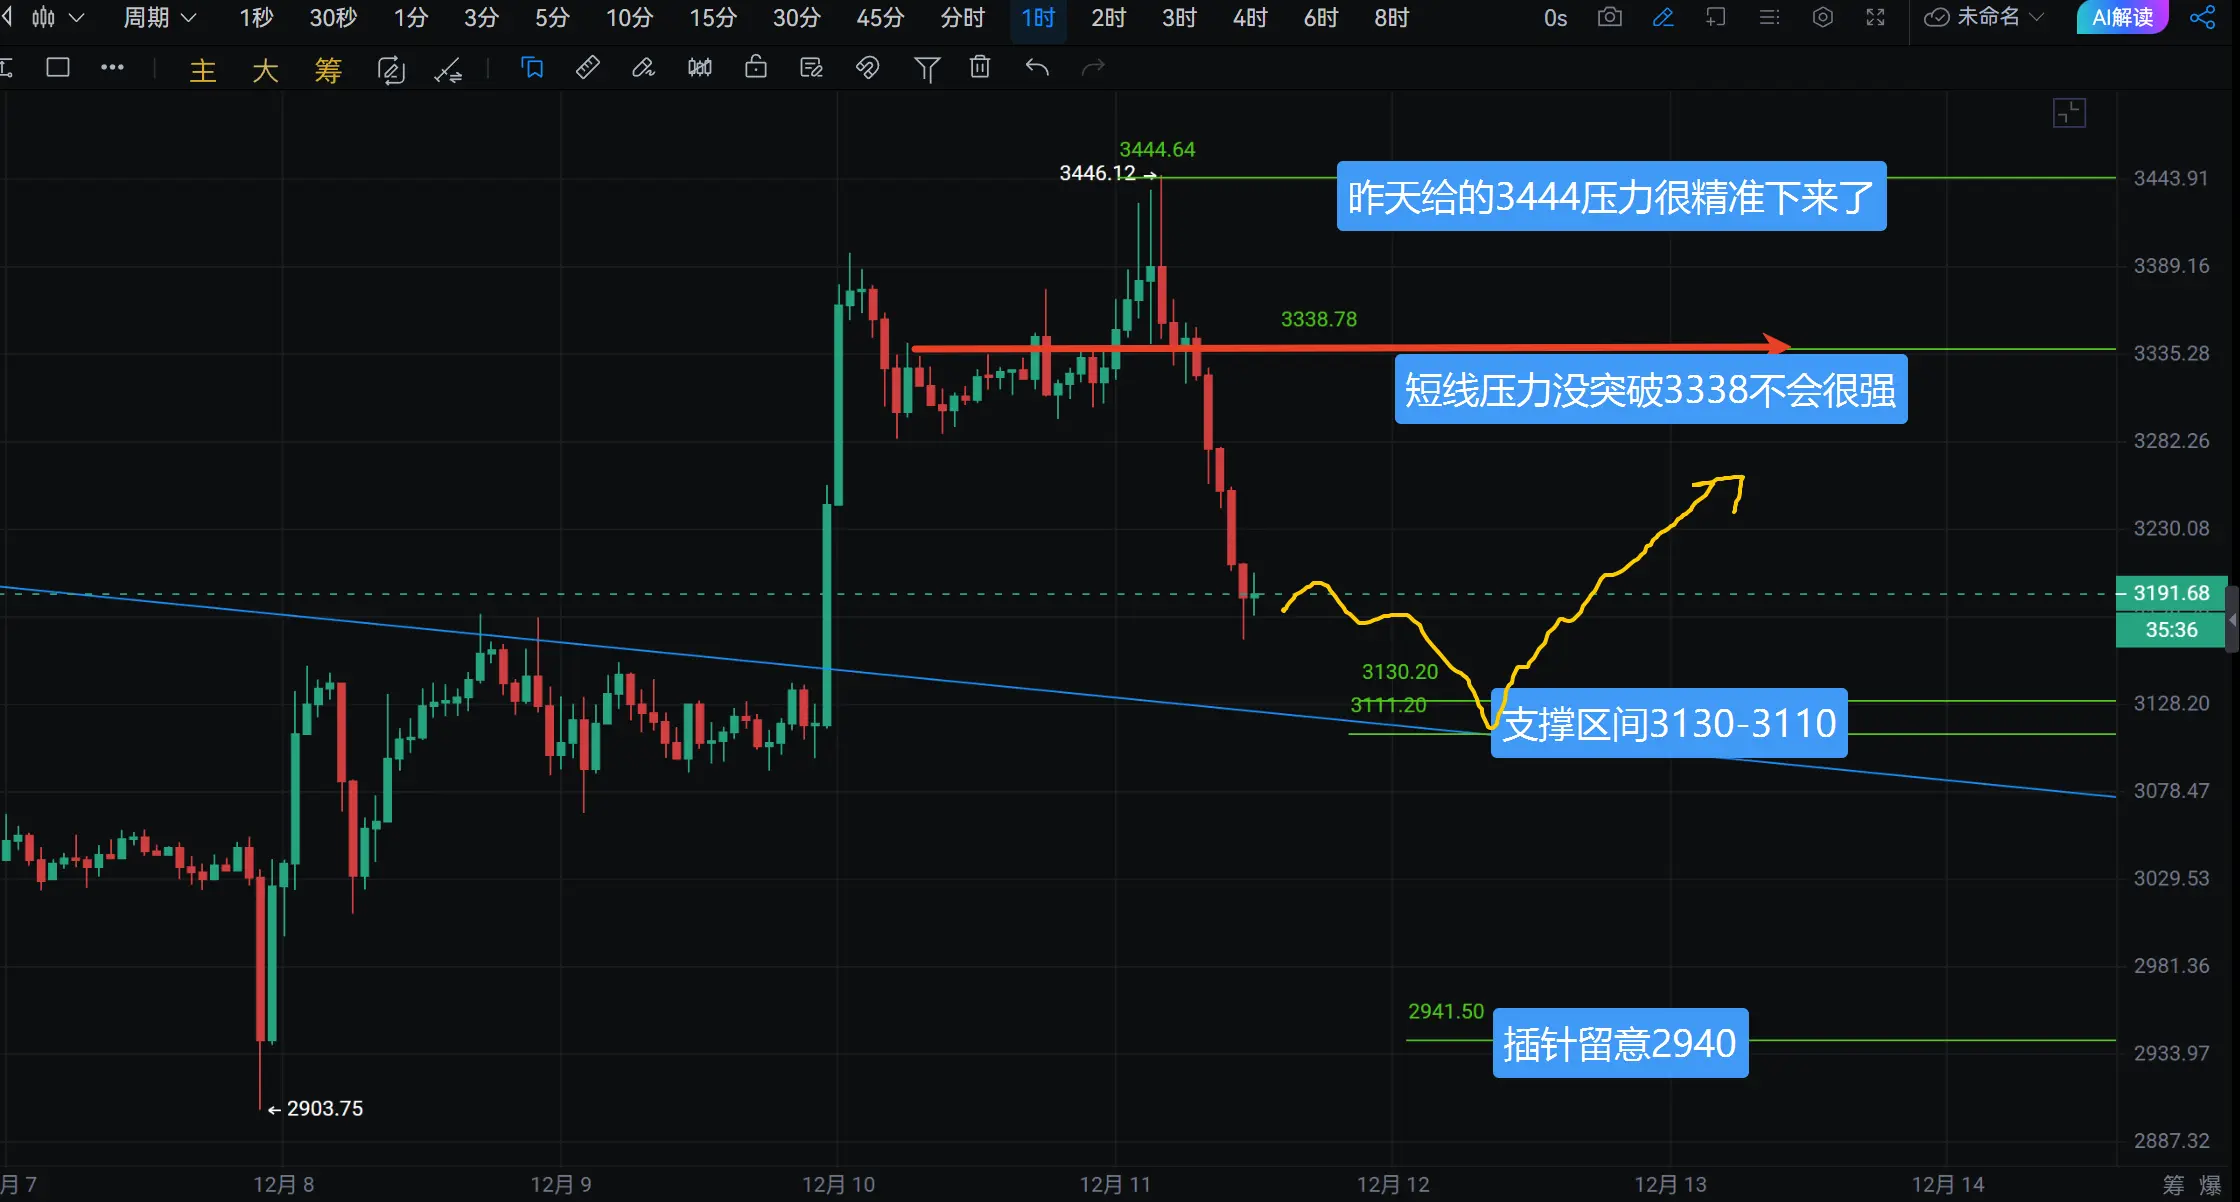This screenshot has height=1202, width=2240.
Task: Click the magnet snap tool
Action: tap(867, 67)
